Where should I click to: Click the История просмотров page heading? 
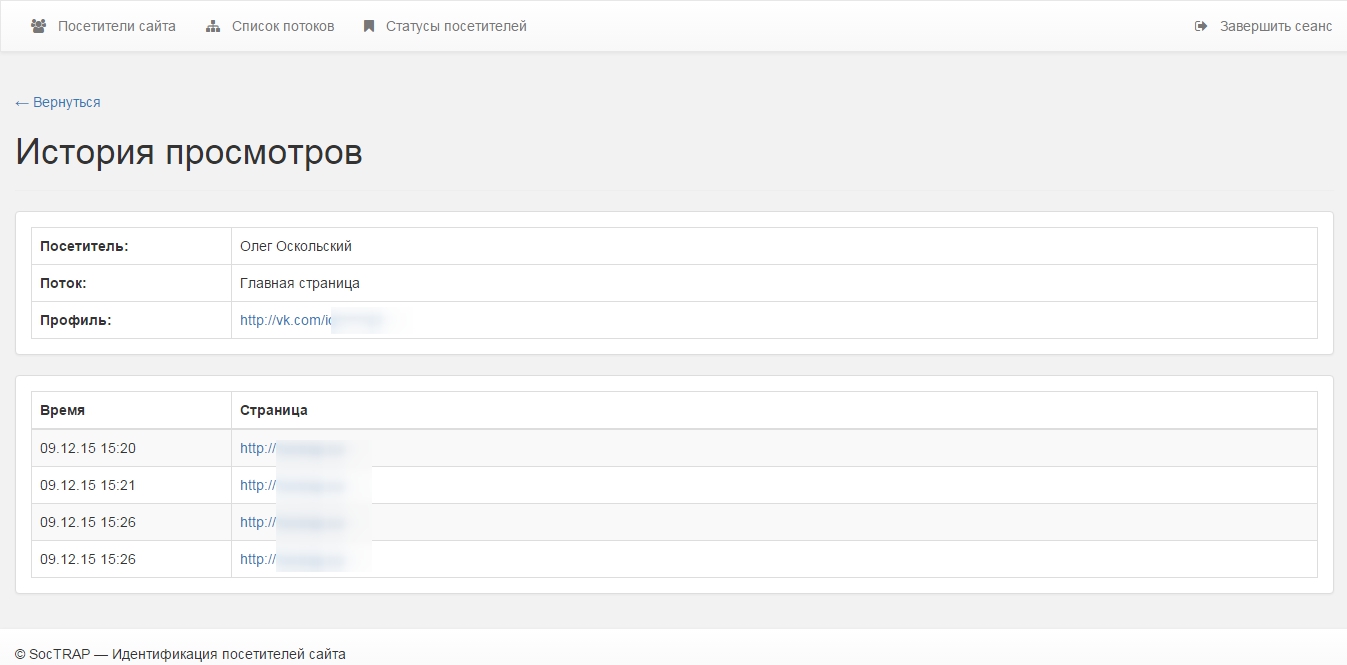coord(189,152)
